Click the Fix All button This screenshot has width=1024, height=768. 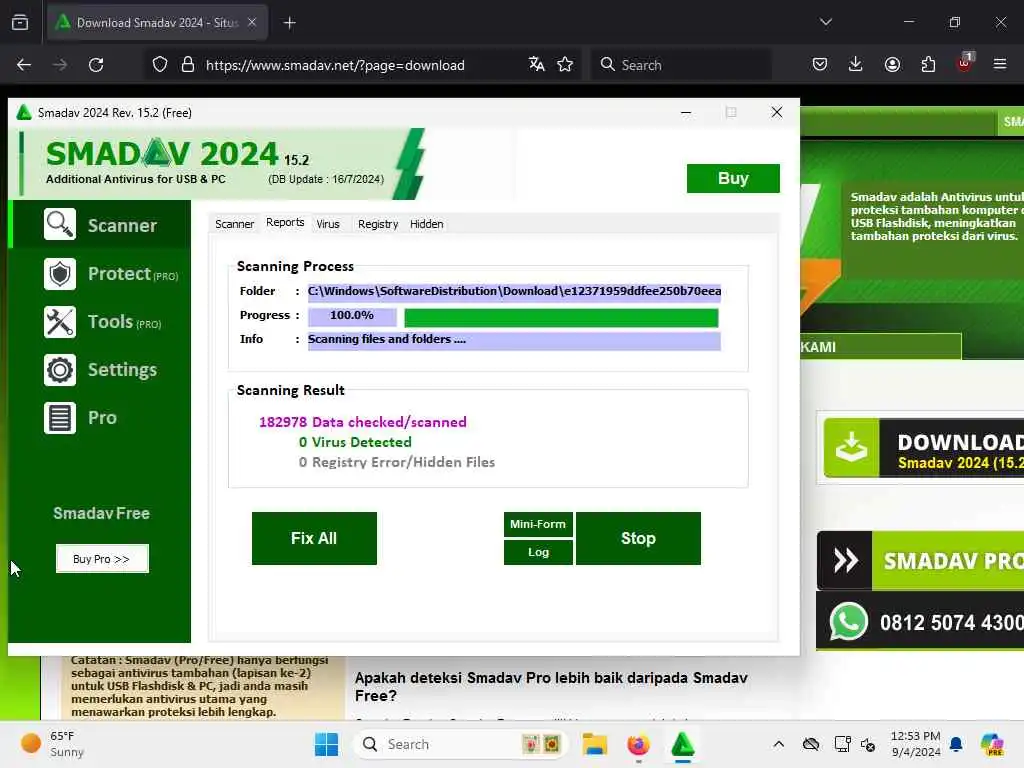click(x=314, y=538)
